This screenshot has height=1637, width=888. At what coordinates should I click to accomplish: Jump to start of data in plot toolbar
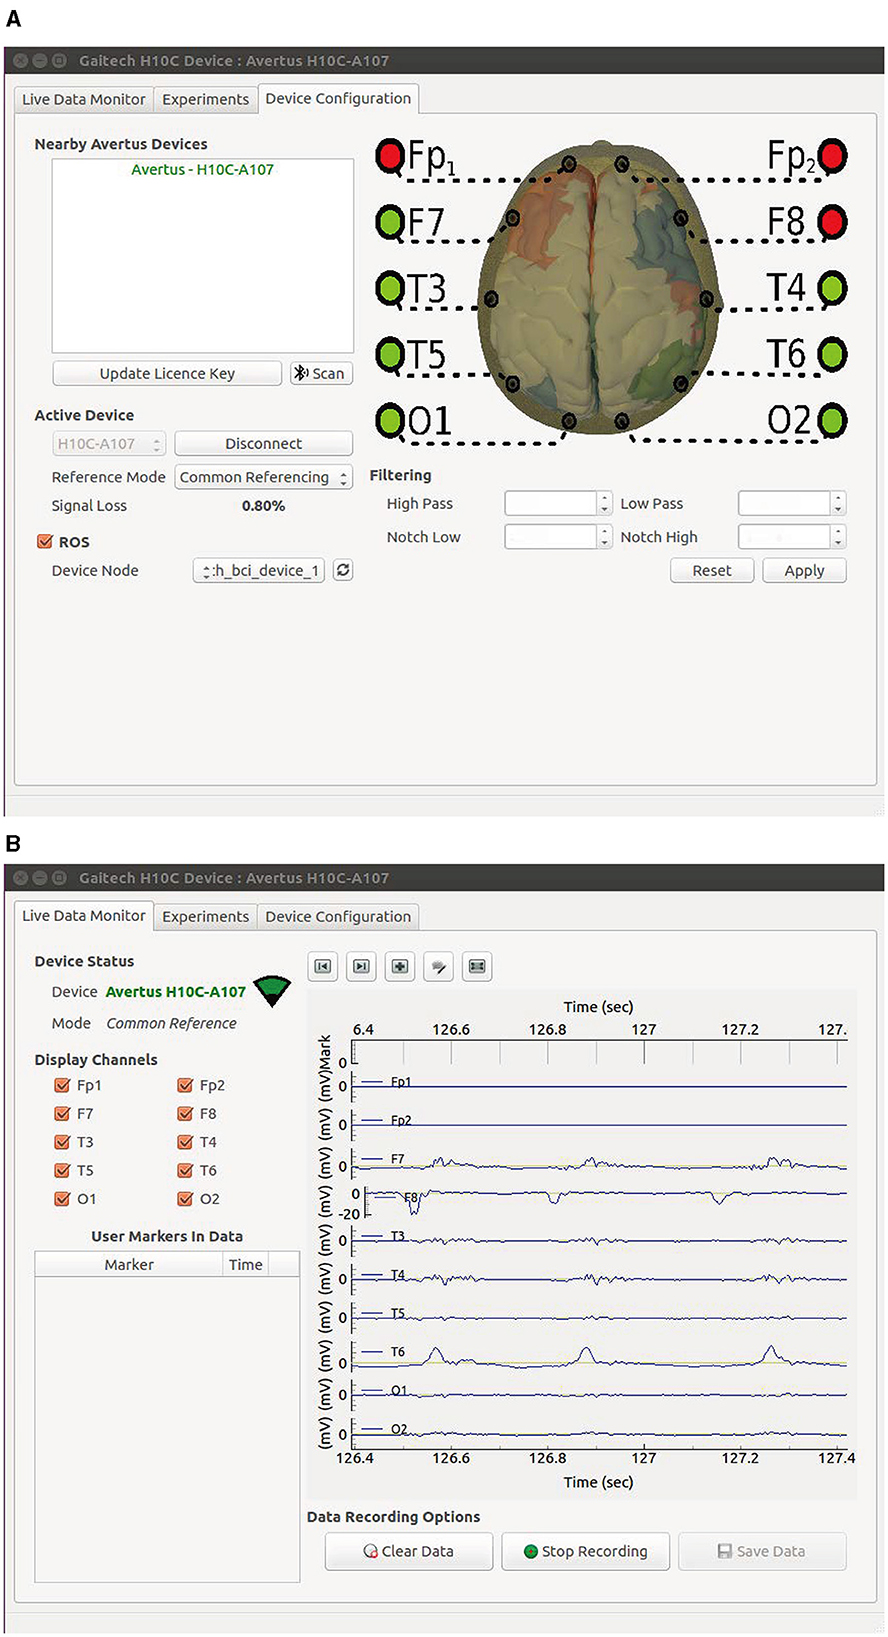322,966
